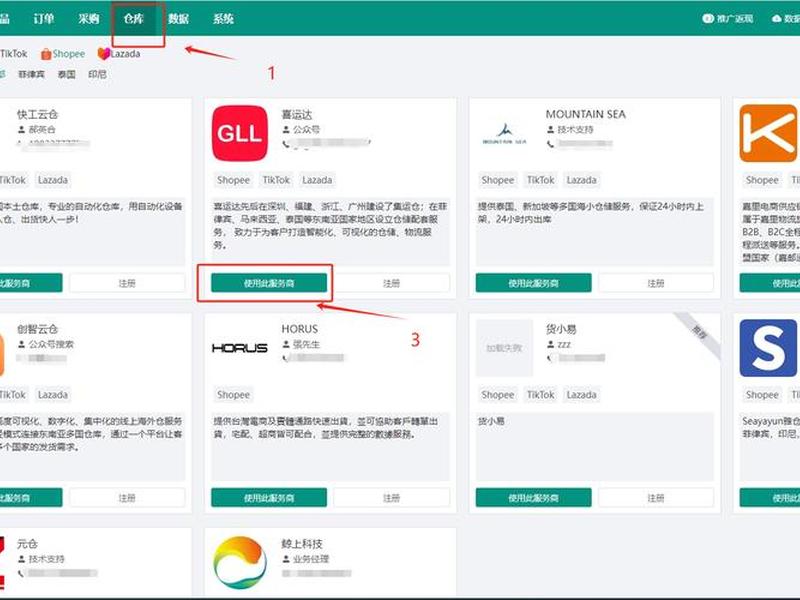Screen dimensions: 800x600
Task: Click Shopee tag on 喜运达 card
Action: point(233,180)
